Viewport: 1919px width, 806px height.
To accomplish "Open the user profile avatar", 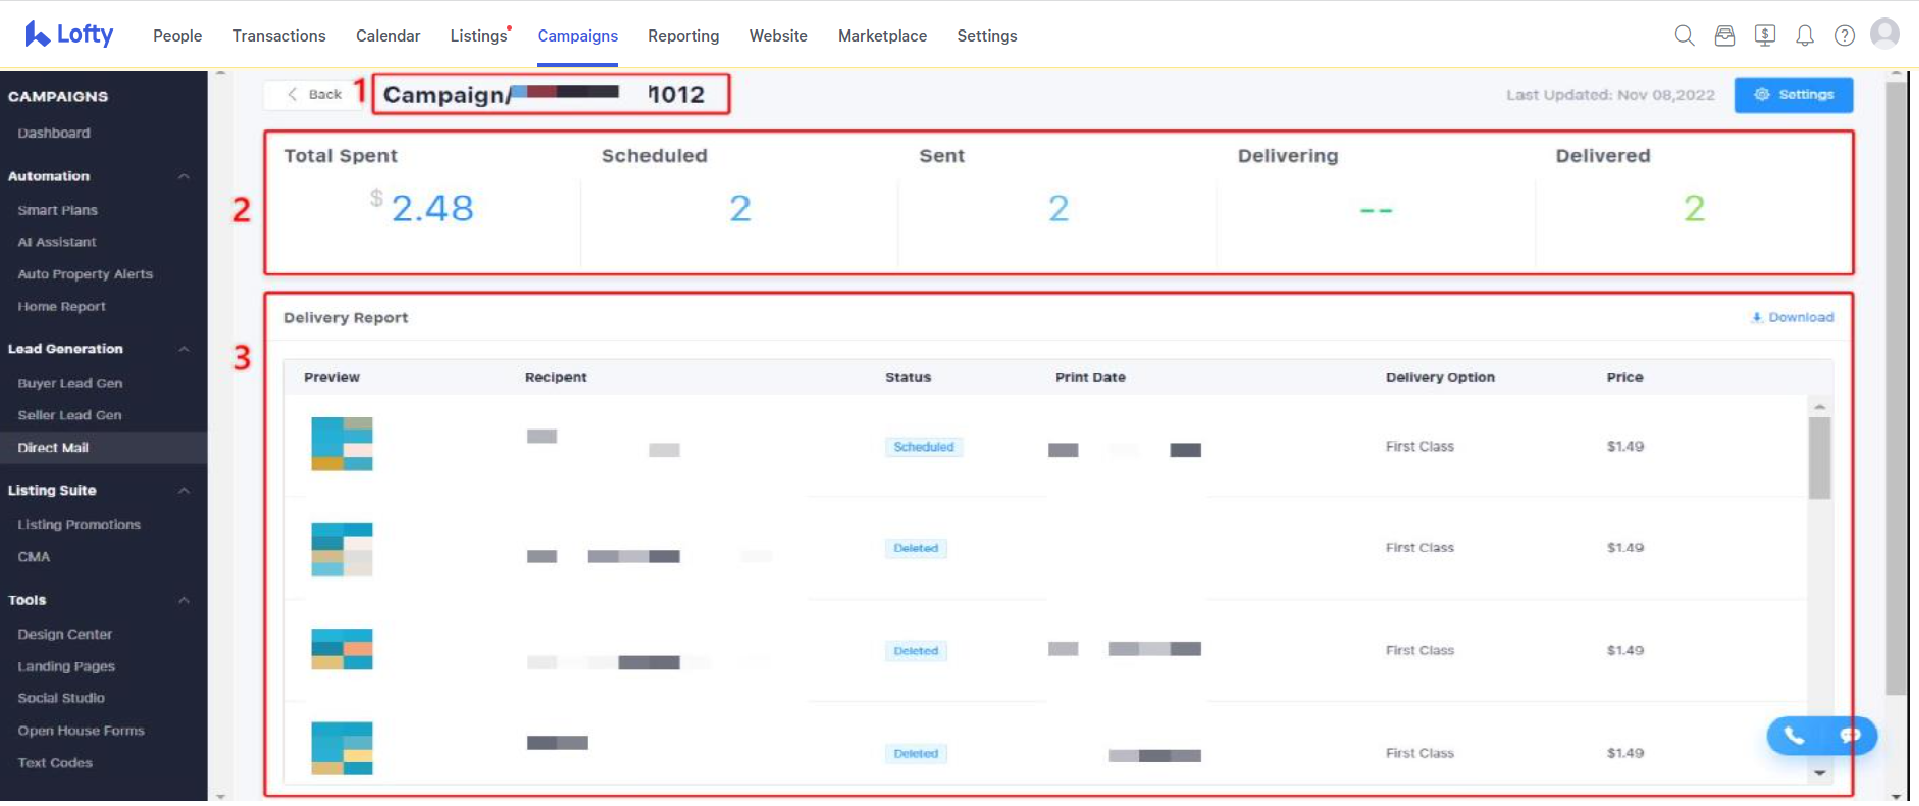I will [x=1885, y=34].
